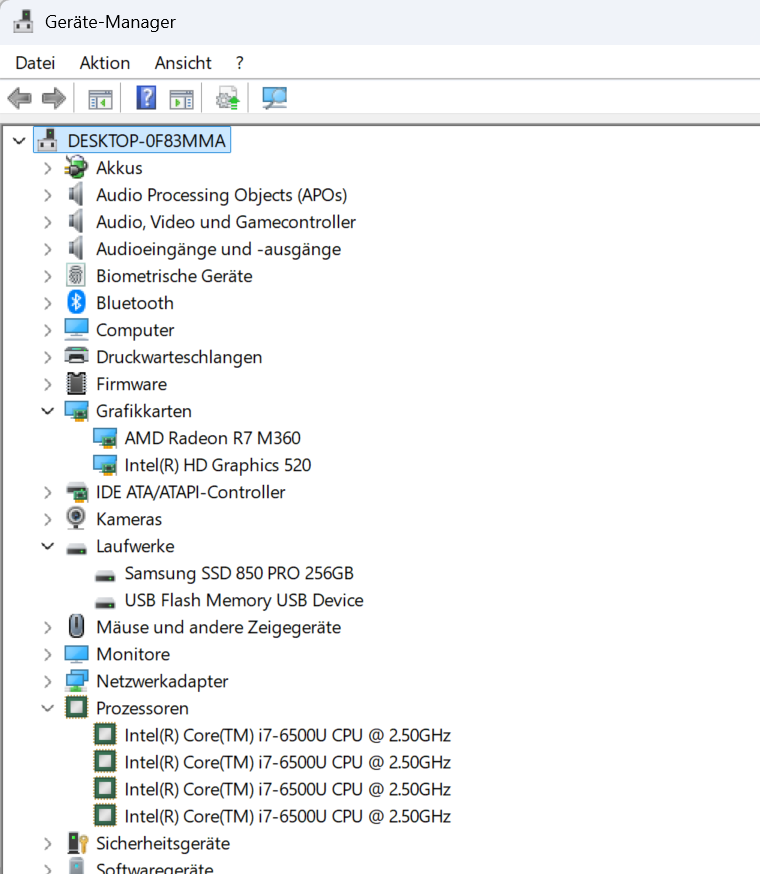Viewport: 760px width, 874px height.
Task: Open Help via blue question mark icon
Action: coord(146,98)
